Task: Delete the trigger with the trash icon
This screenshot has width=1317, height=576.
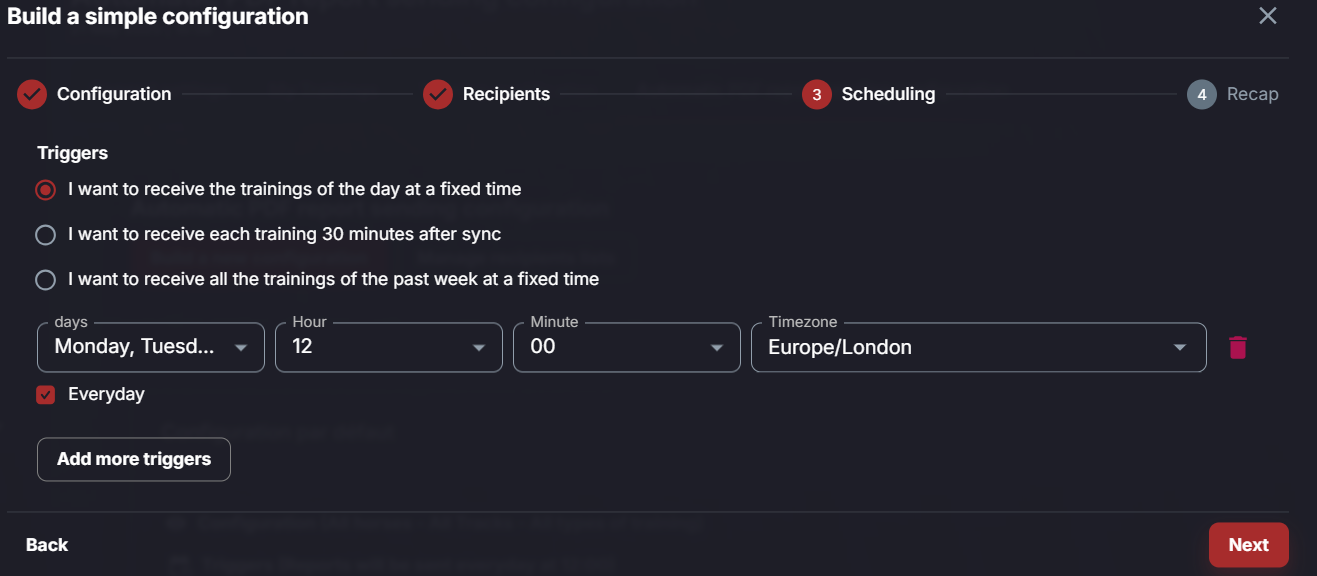Action: tap(1238, 347)
